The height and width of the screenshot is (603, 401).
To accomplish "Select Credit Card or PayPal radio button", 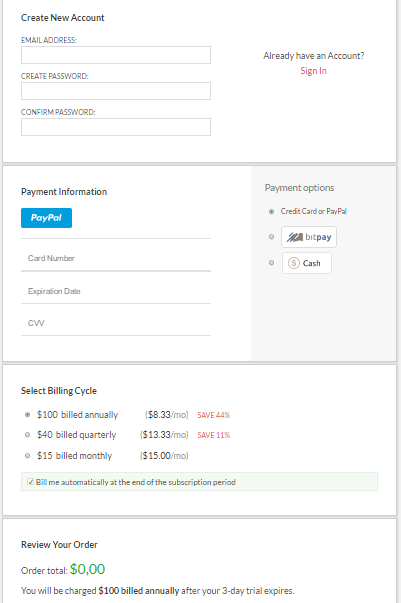I will (x=271, y=212).
